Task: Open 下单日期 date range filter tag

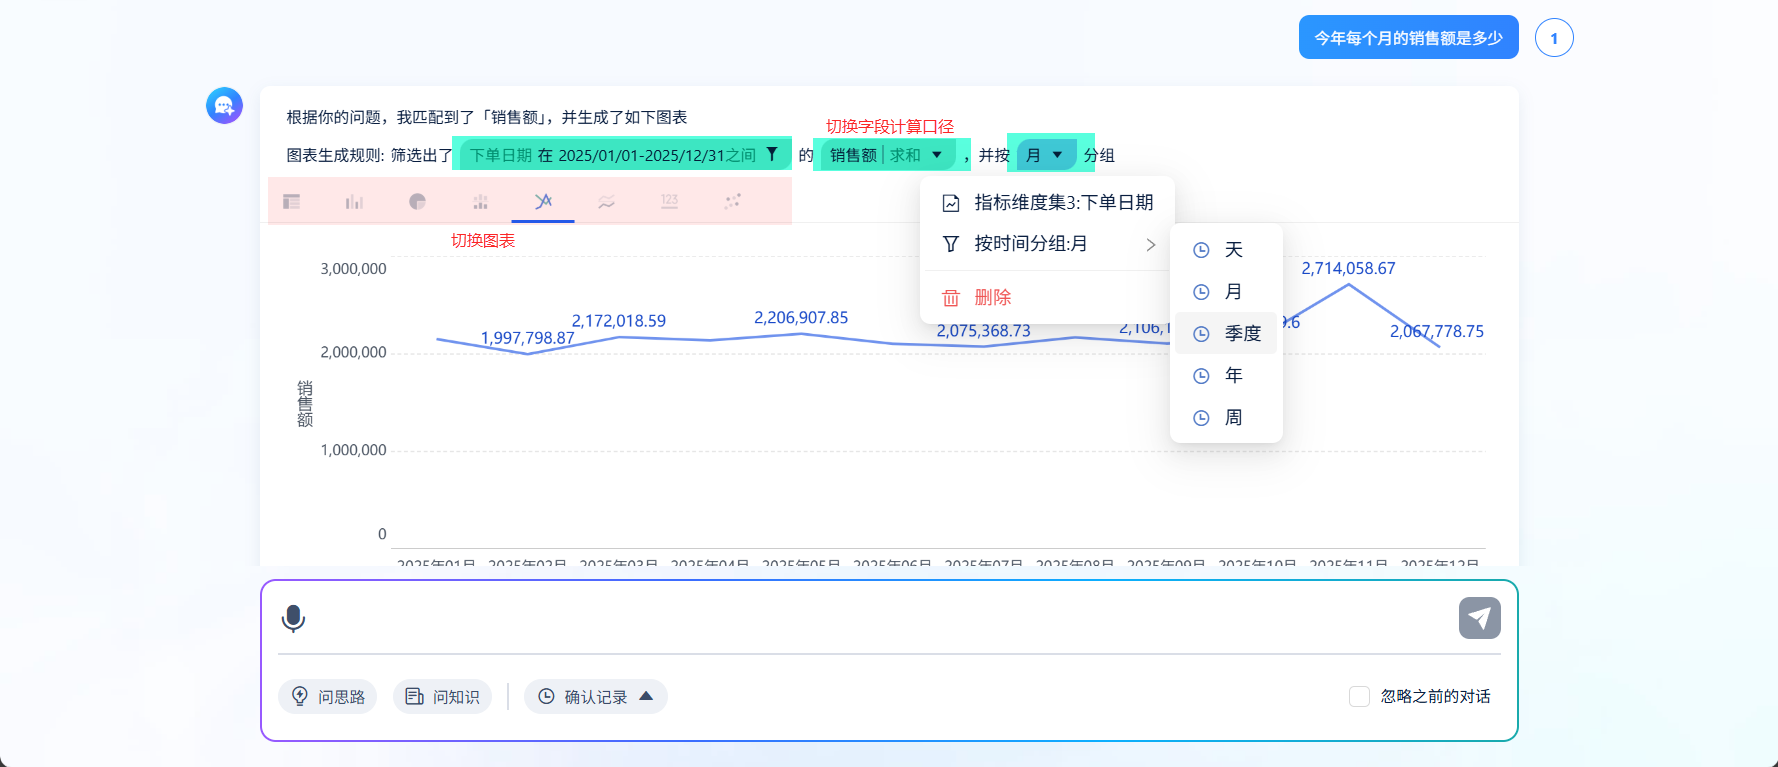Action: (x=624, y=155)
